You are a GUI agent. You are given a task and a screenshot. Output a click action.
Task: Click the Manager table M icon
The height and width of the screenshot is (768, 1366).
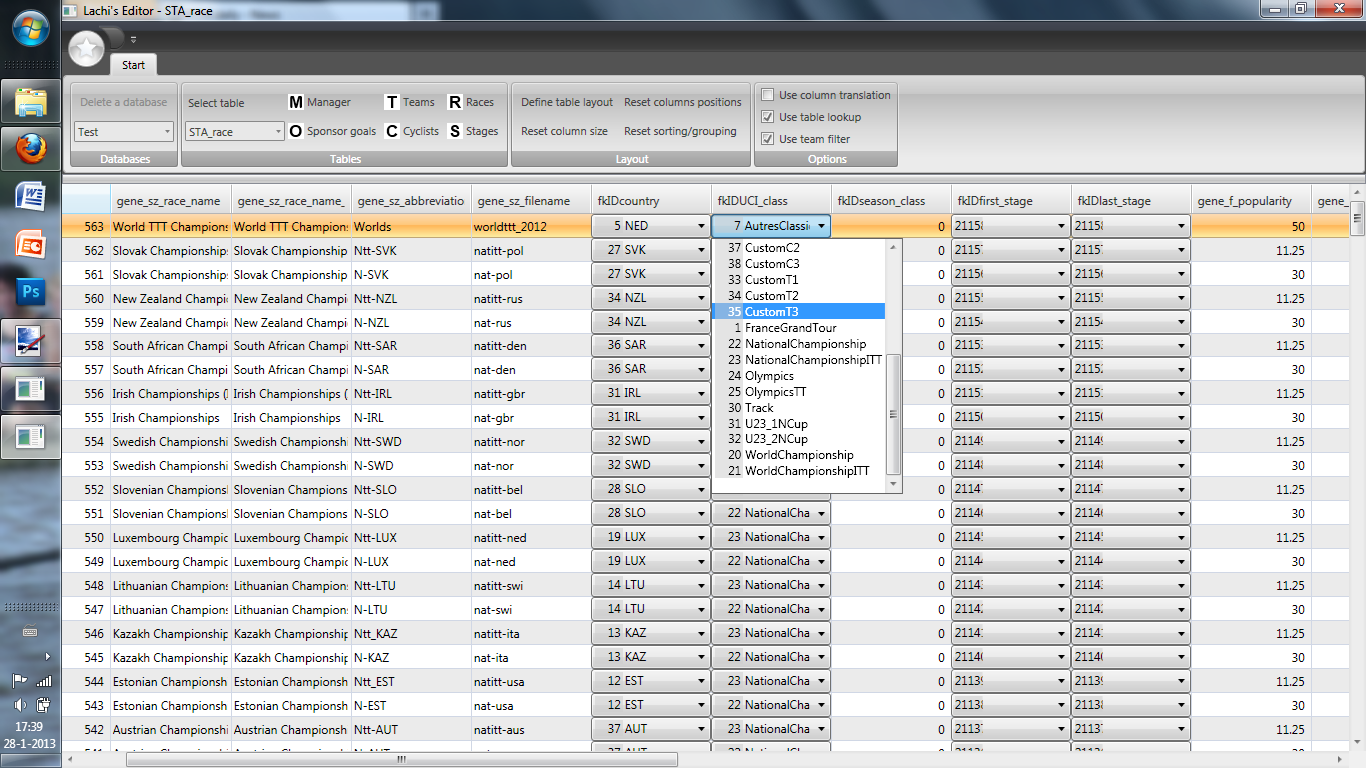tap(295, 102)
